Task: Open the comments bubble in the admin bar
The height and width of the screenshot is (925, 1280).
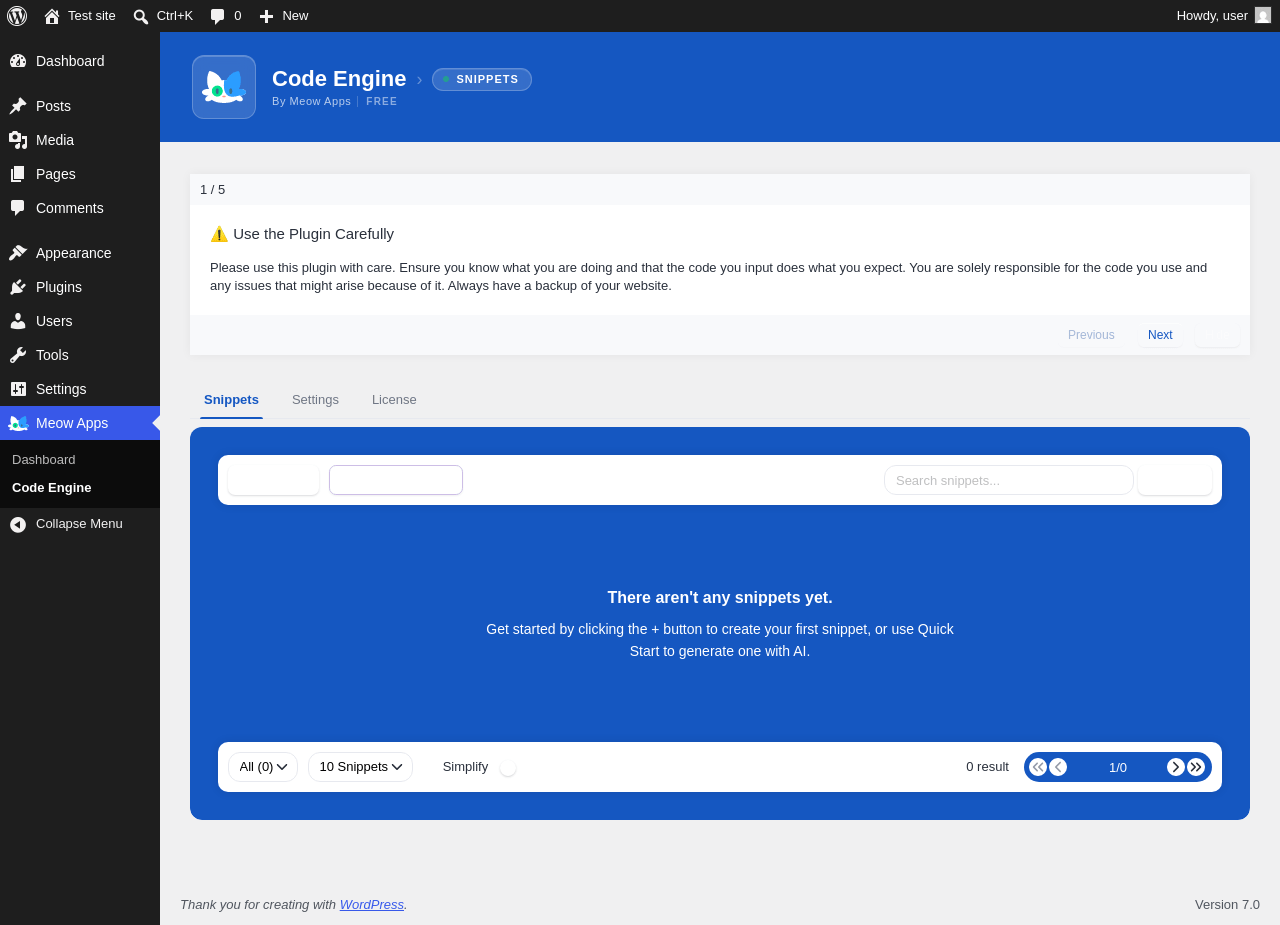Action: (x=226, y=16)
